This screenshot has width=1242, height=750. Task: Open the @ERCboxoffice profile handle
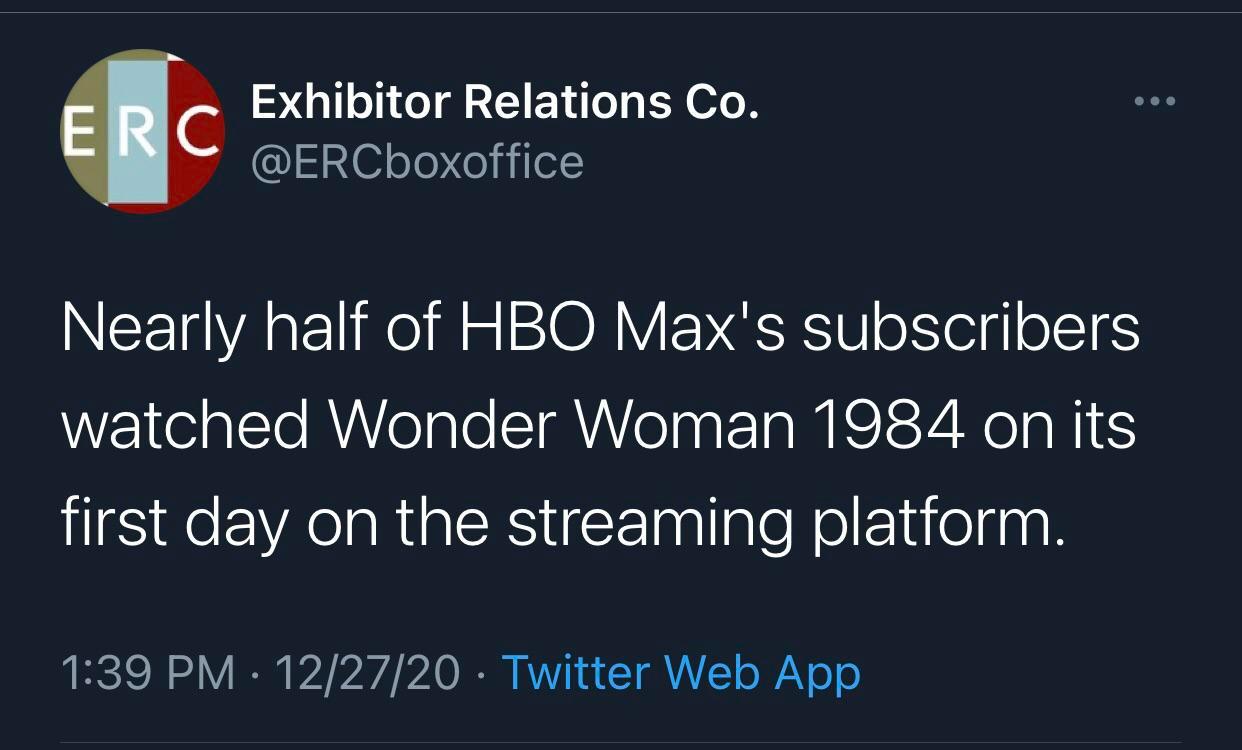pos(416,161)
